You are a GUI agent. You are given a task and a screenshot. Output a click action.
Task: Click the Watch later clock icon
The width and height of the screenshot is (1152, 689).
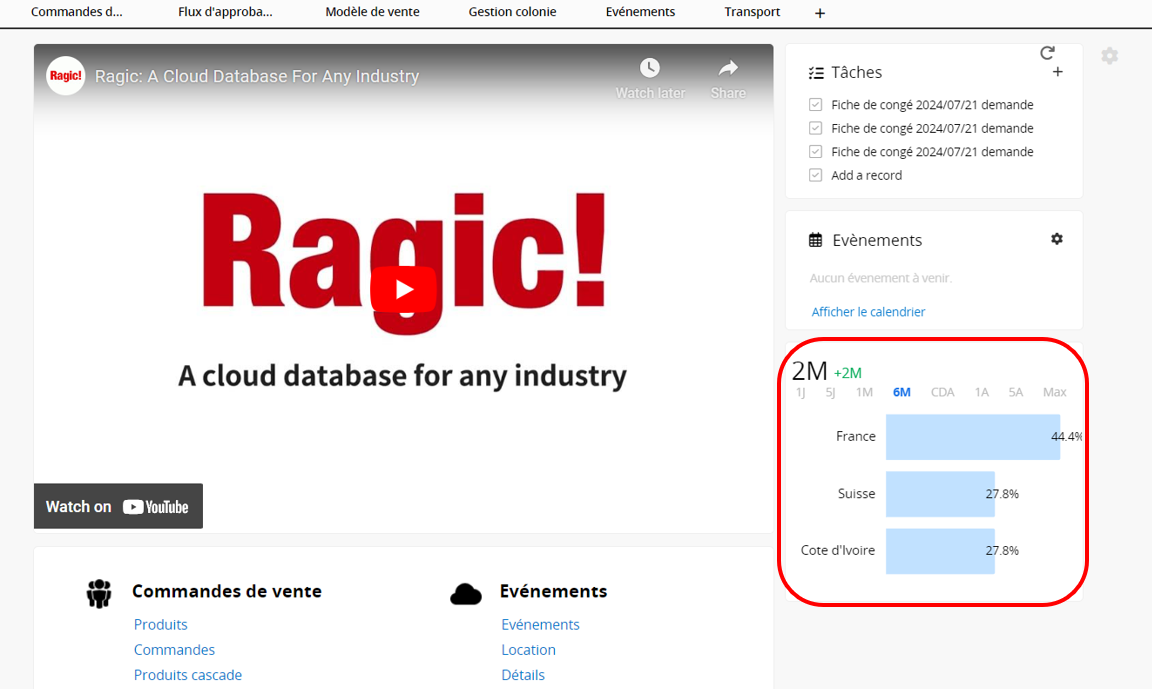(649, 68)
